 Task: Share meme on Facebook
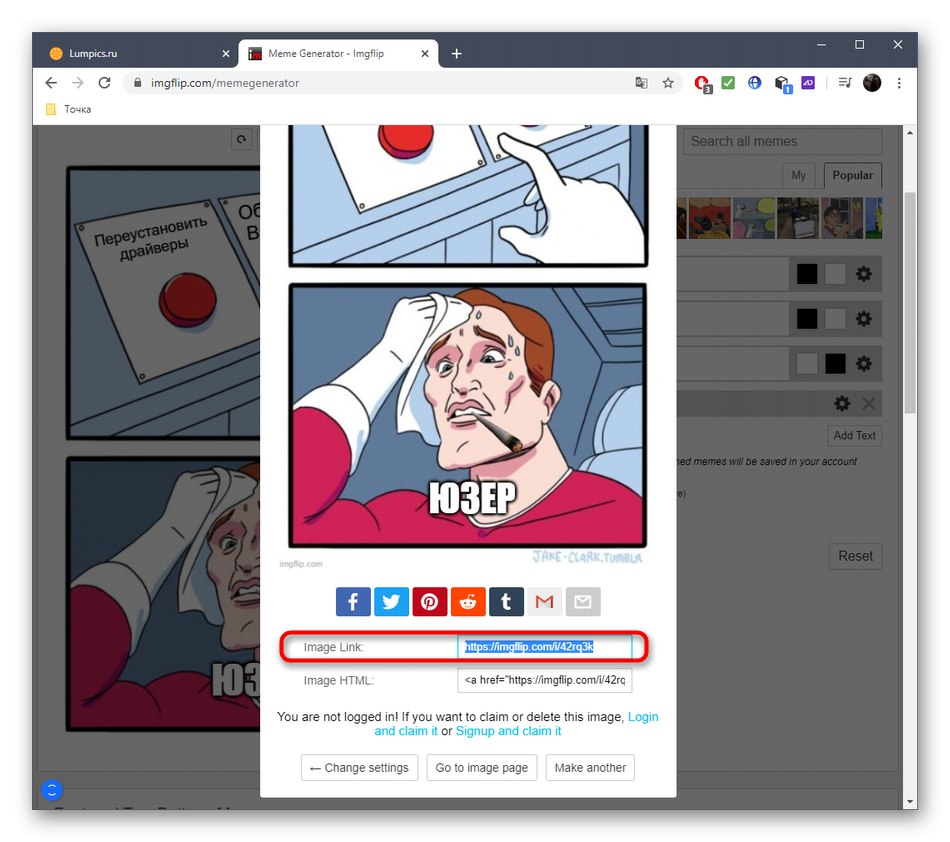click(353, 602)
